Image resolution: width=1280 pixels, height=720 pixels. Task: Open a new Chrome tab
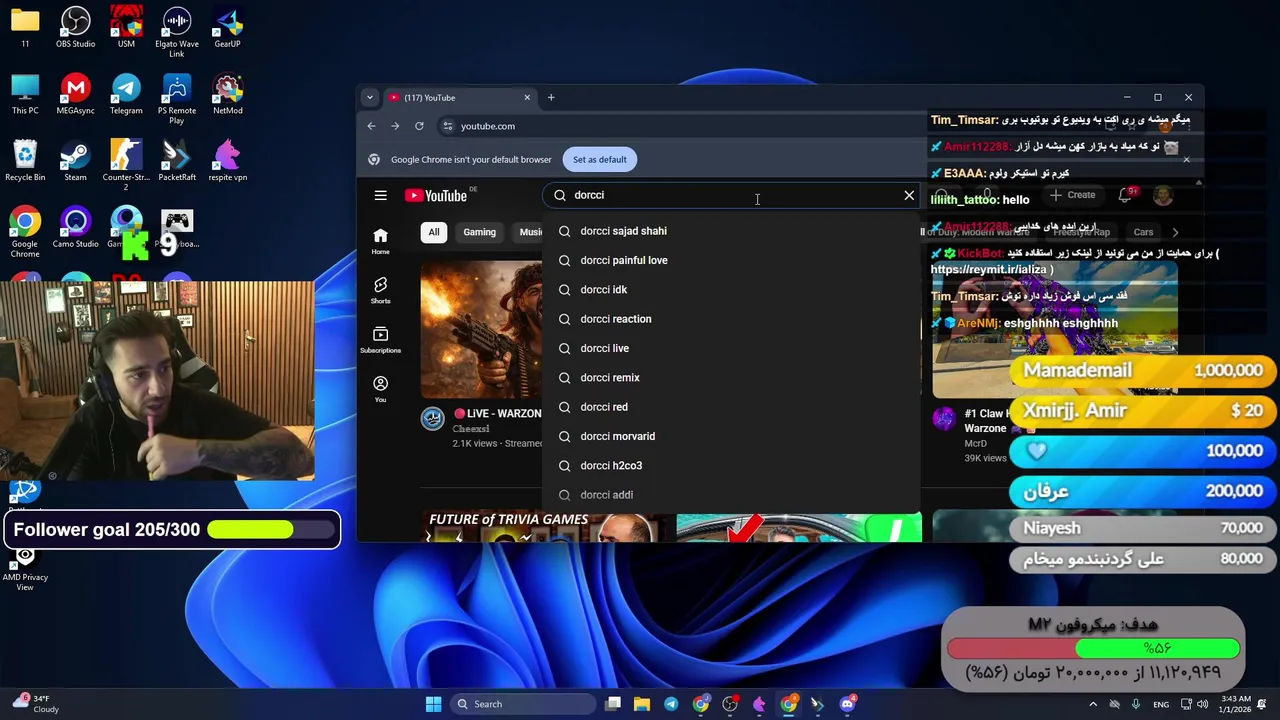pyautogui.click(x=551, y=97)
